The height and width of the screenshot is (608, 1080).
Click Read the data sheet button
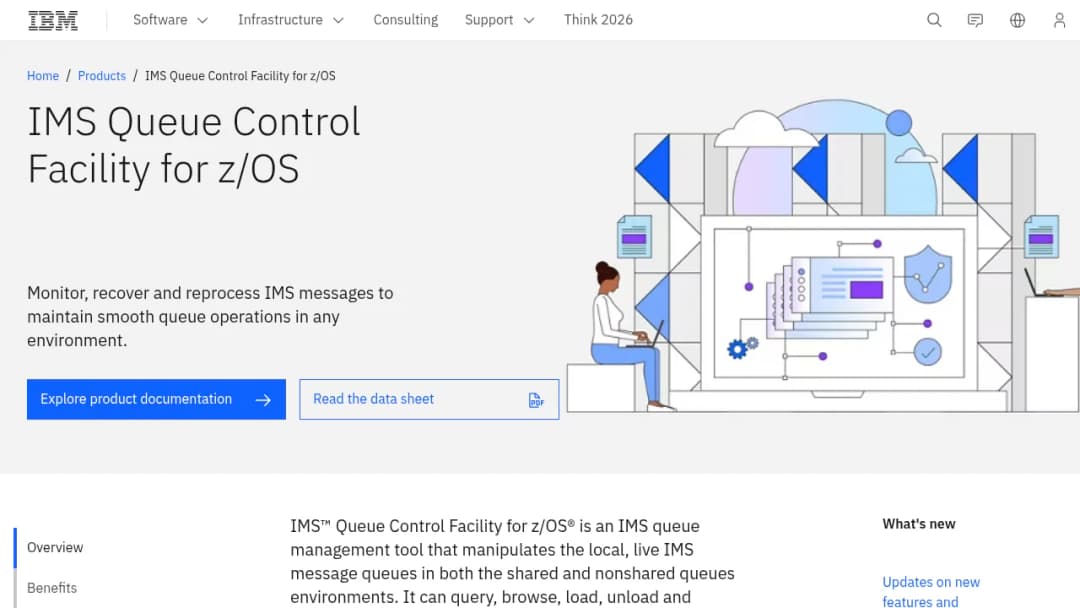[429, 399]
